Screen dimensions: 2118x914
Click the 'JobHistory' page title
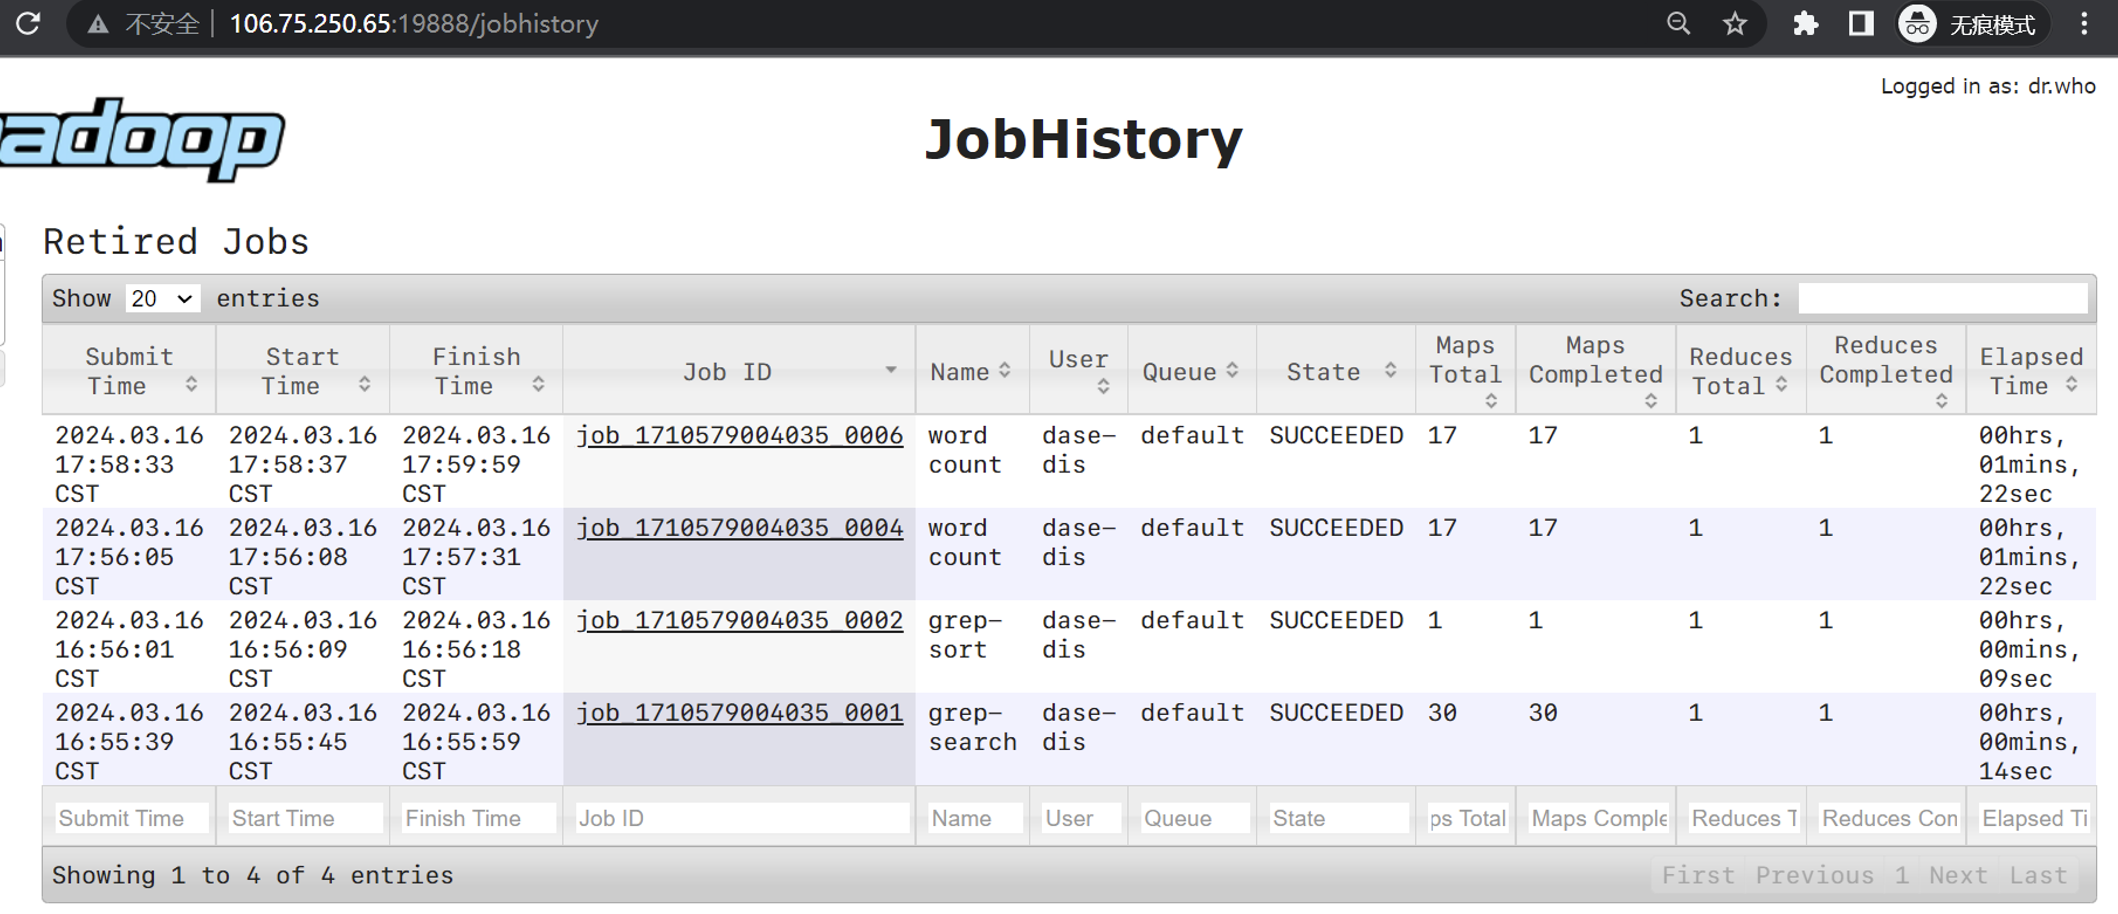pyautogui.click(x=1084, y=139)
